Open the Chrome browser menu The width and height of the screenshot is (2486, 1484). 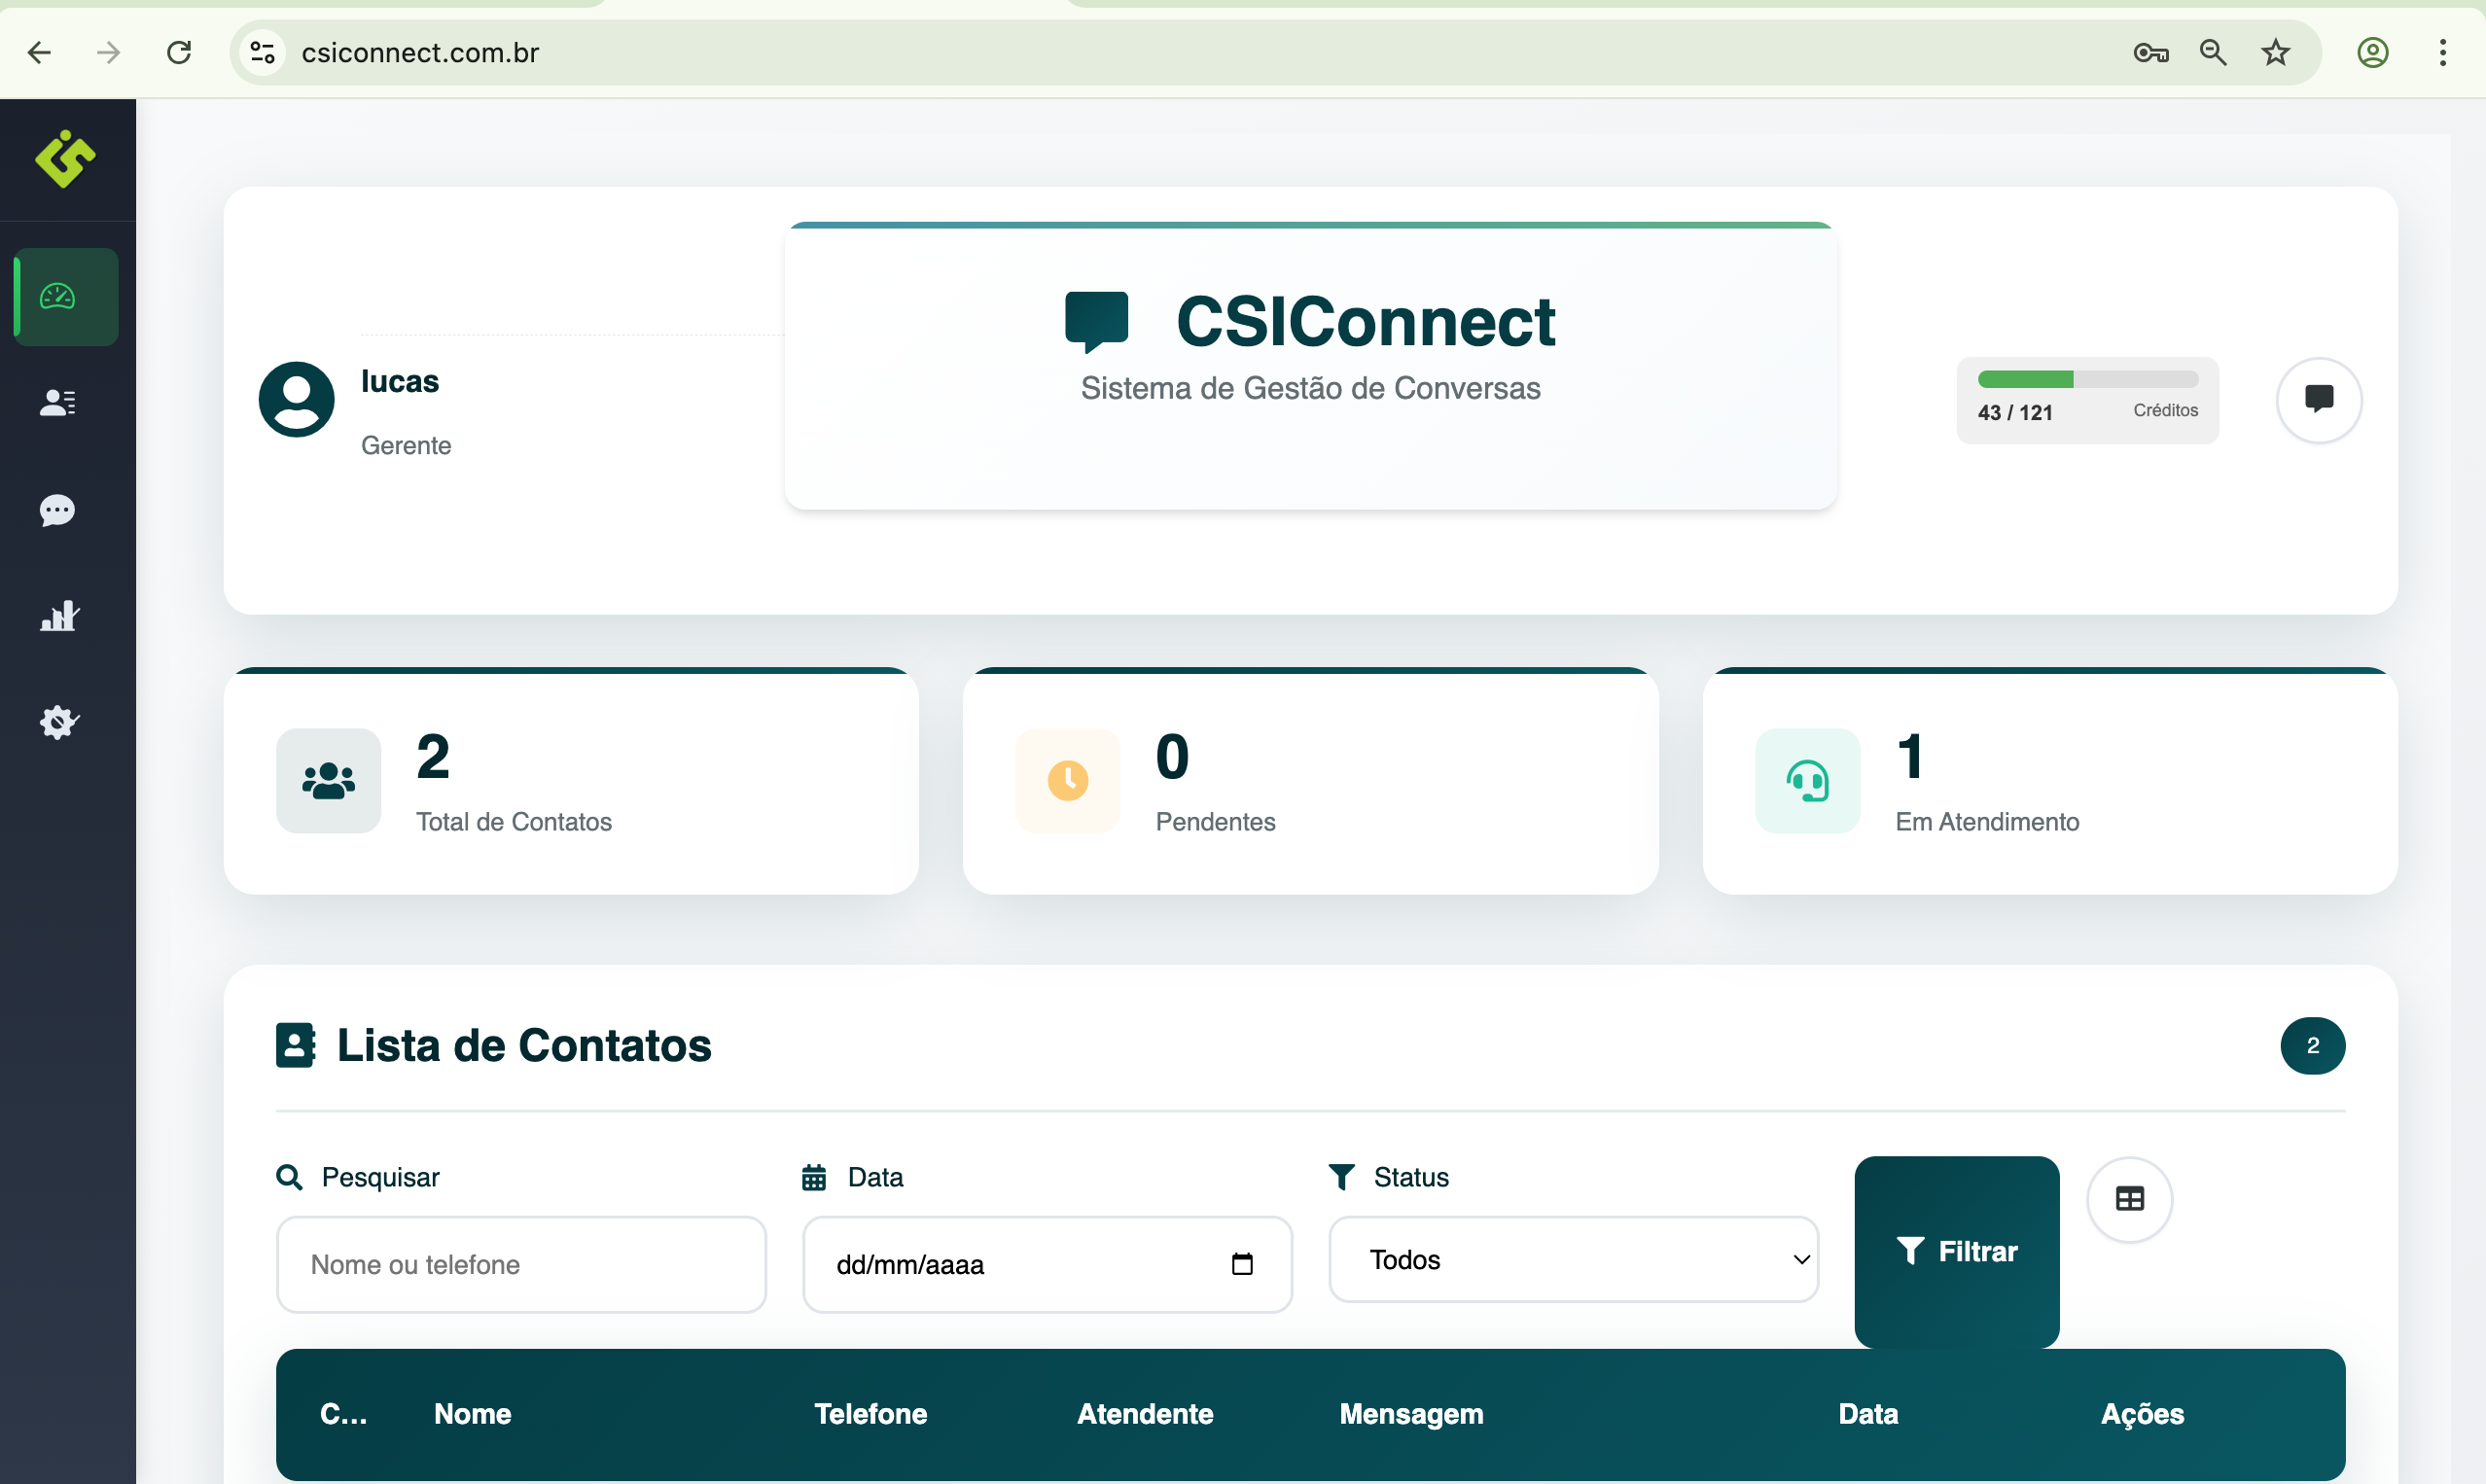tap(2444, 52)
